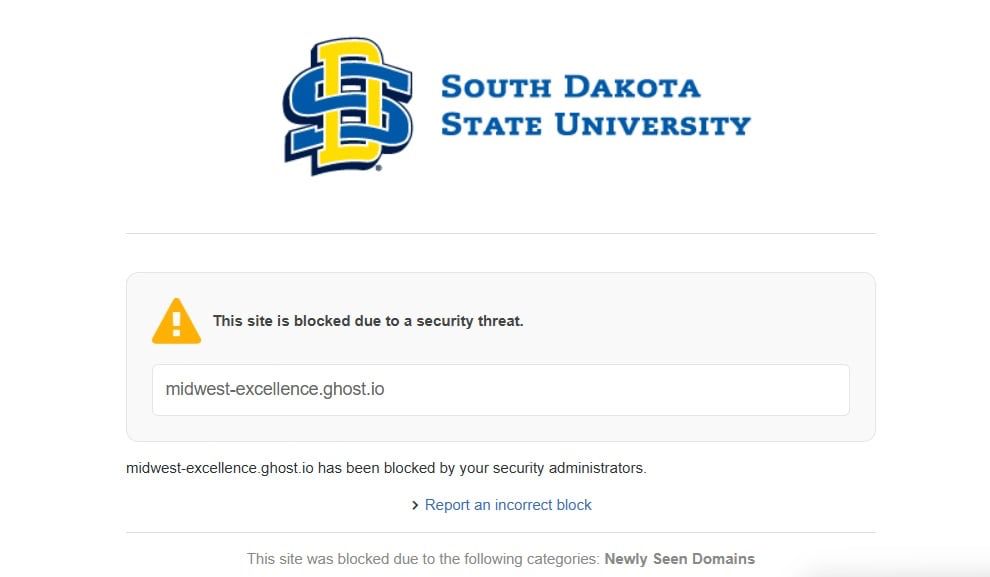The image size is (990, 577).
Task: Click the divider line above the category footer
Action: click(x=500, y=532)
